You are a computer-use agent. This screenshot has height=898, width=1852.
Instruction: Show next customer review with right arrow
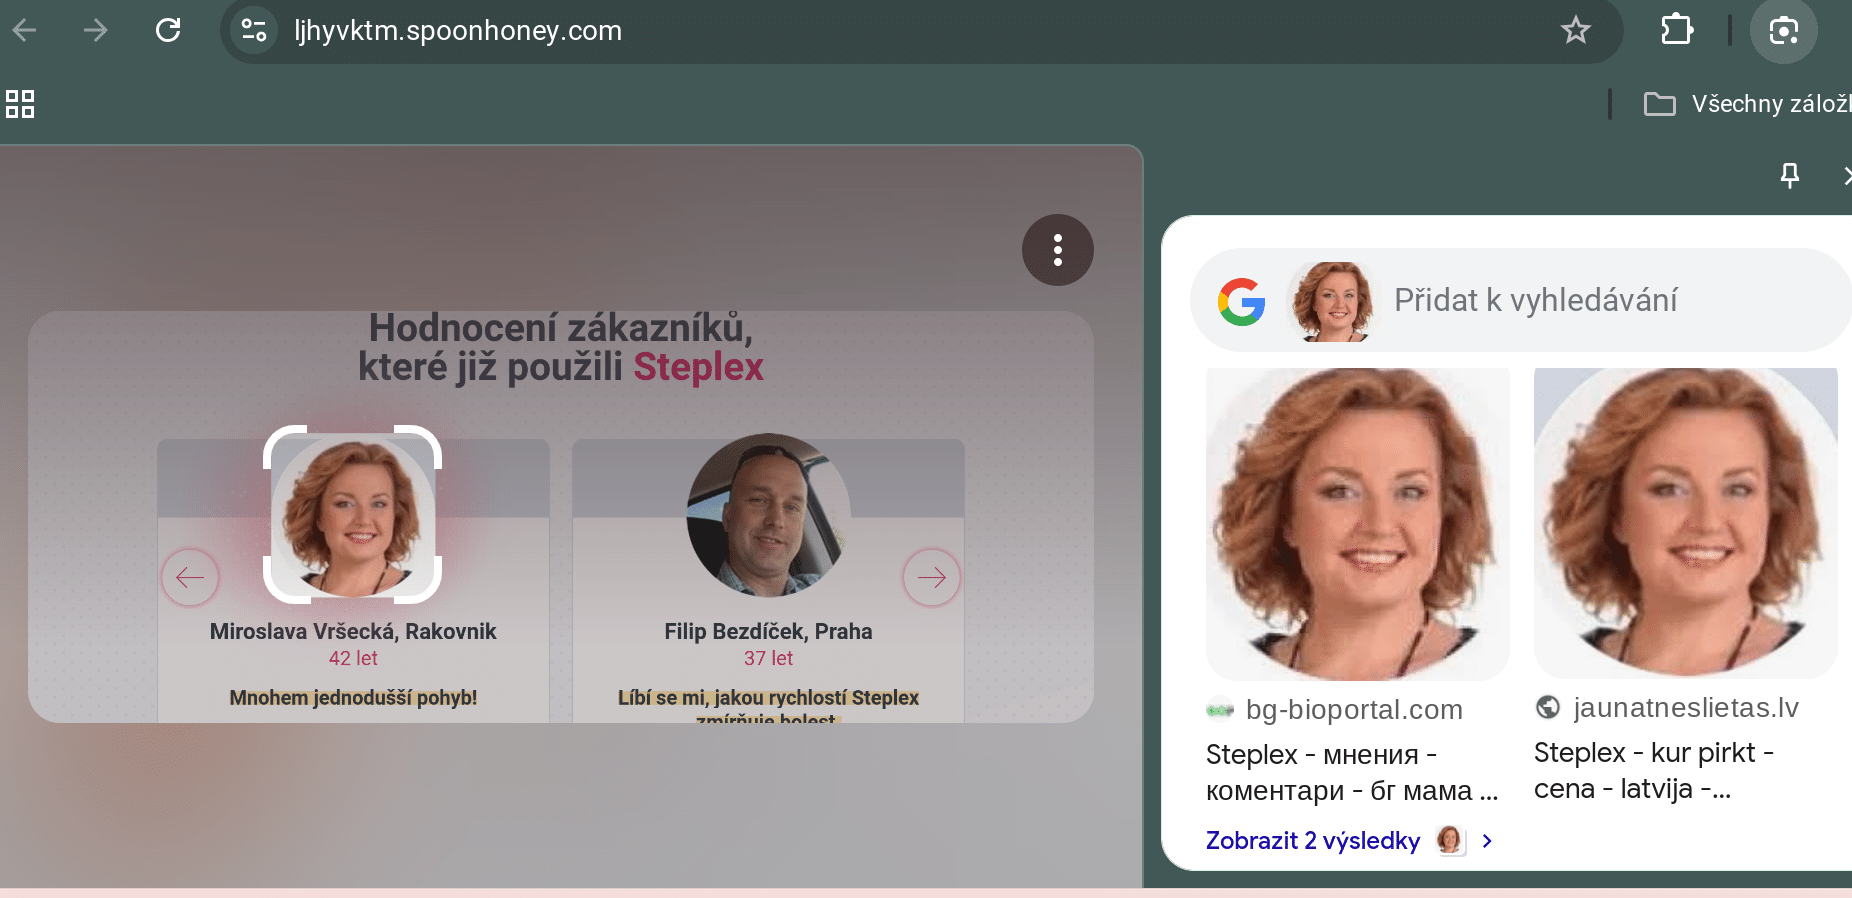[x=932, y=577]
